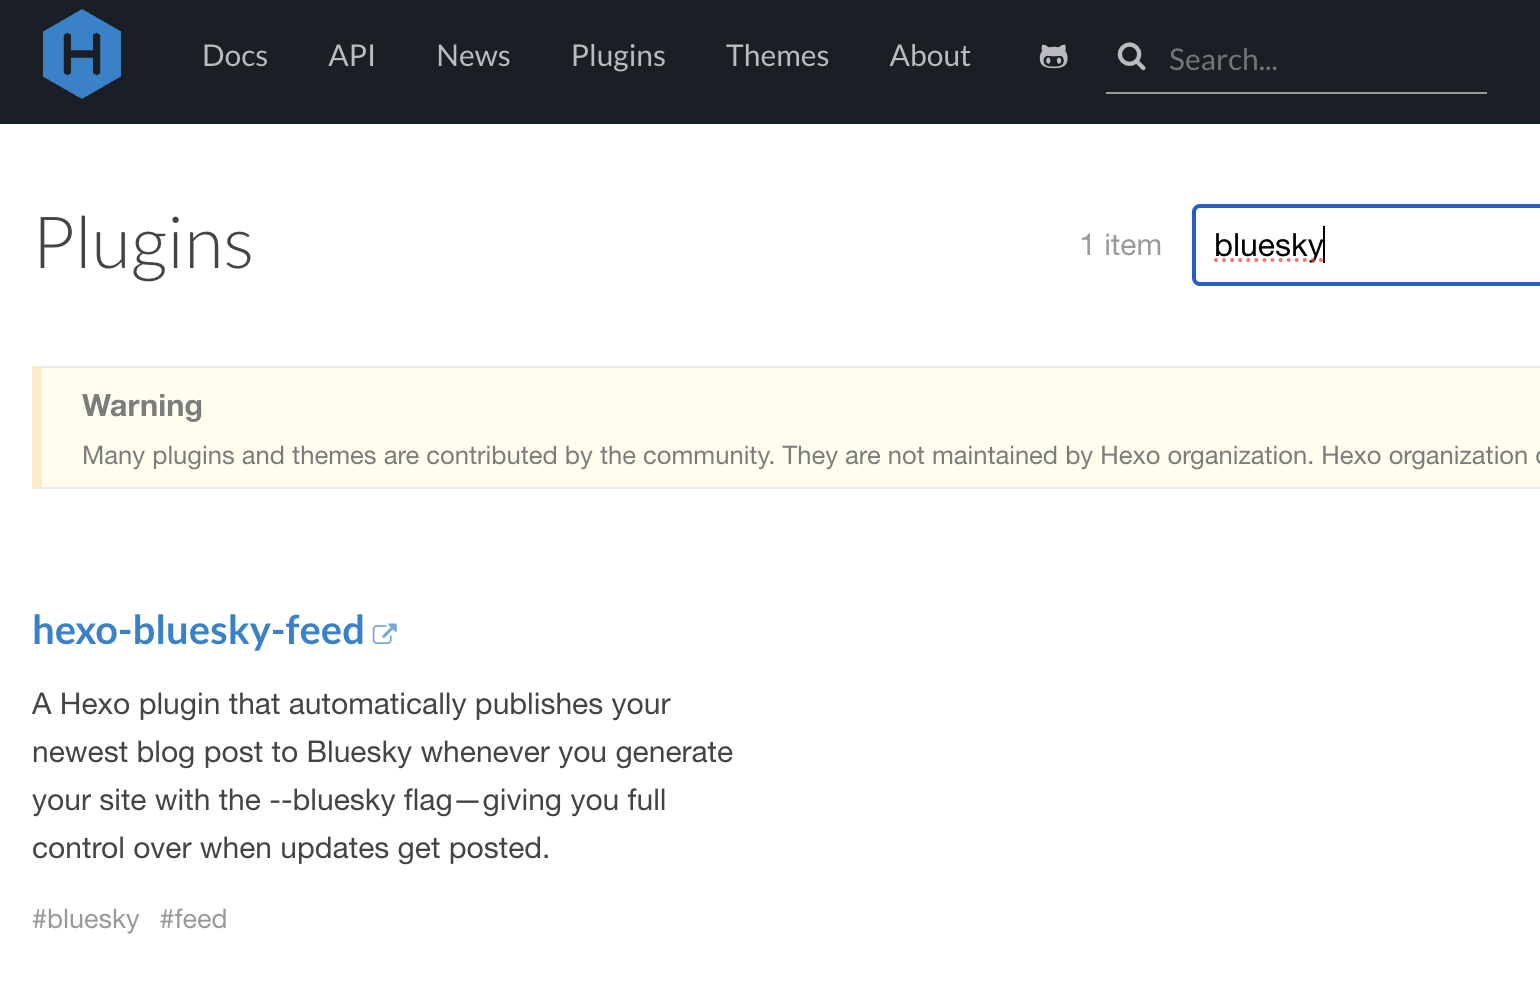This screenshot has width=1540, height=982.
Task: Go to the API page
Action: [x=352, y=56]
